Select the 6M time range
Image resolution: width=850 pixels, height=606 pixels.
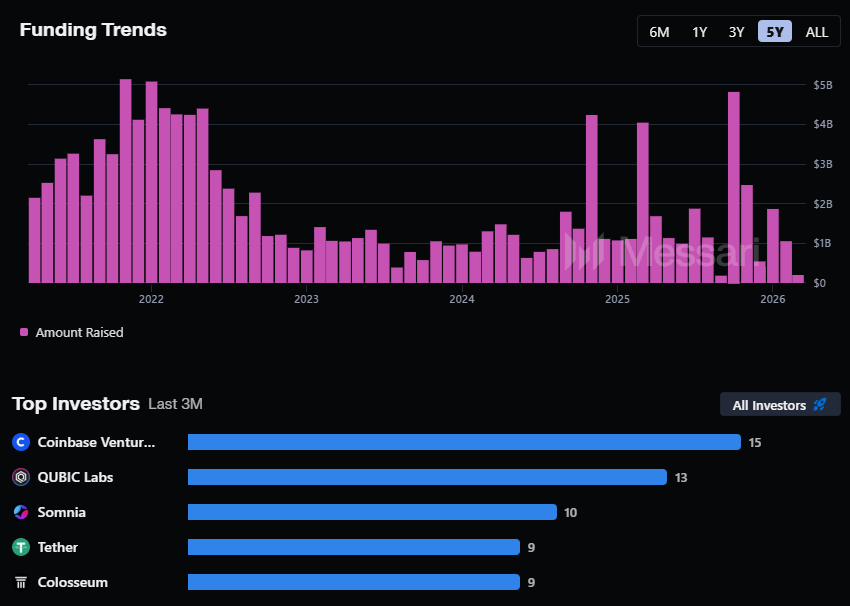tap(659, 31)
